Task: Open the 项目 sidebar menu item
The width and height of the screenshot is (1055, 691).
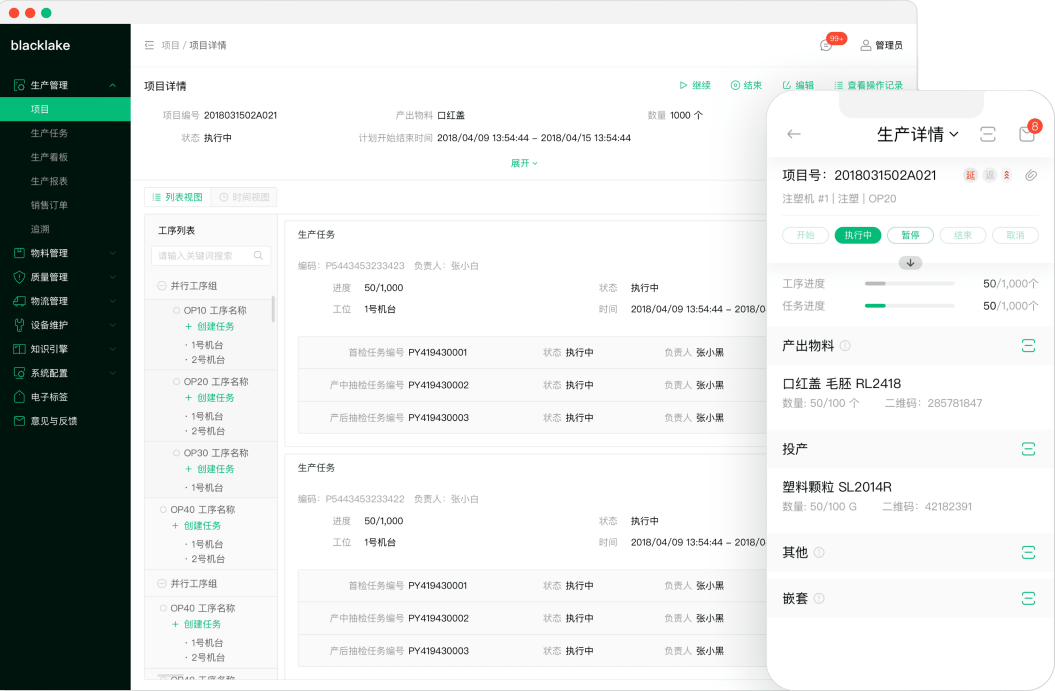Action: click(x=65, y=109)
